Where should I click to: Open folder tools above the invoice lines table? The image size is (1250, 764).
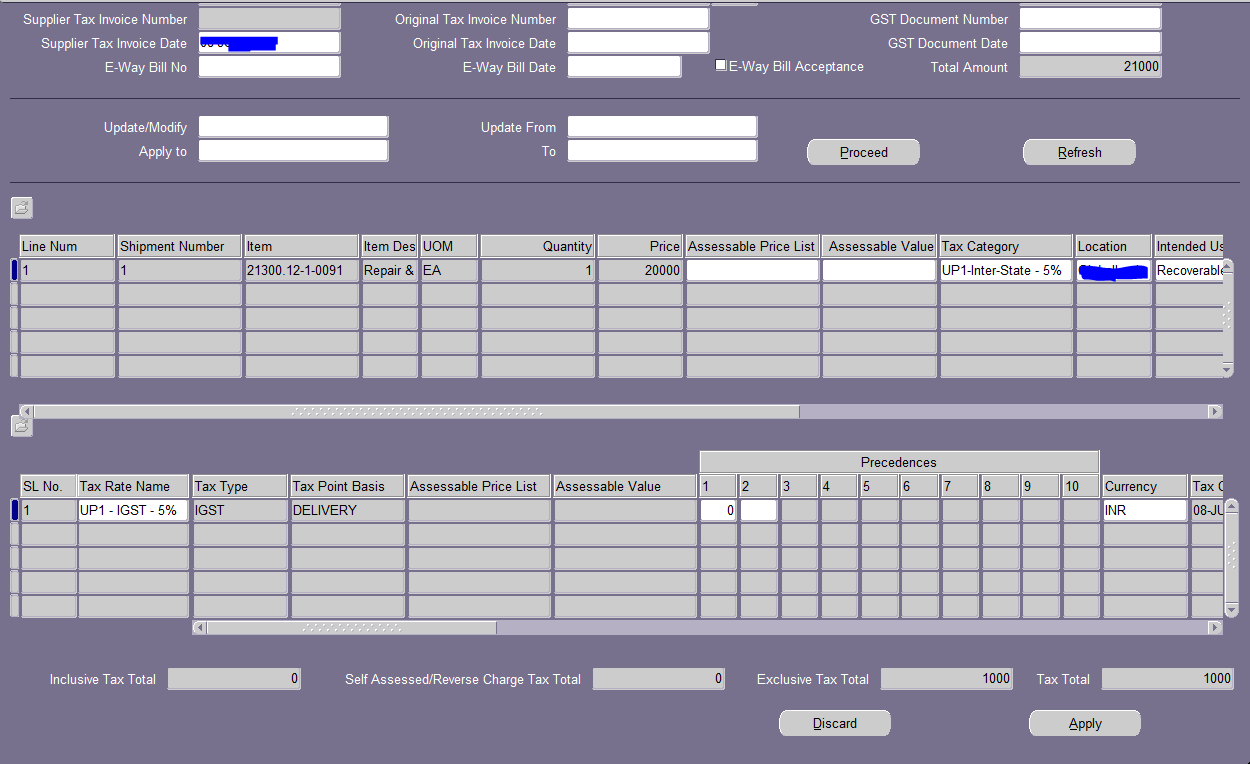[21, 208]
